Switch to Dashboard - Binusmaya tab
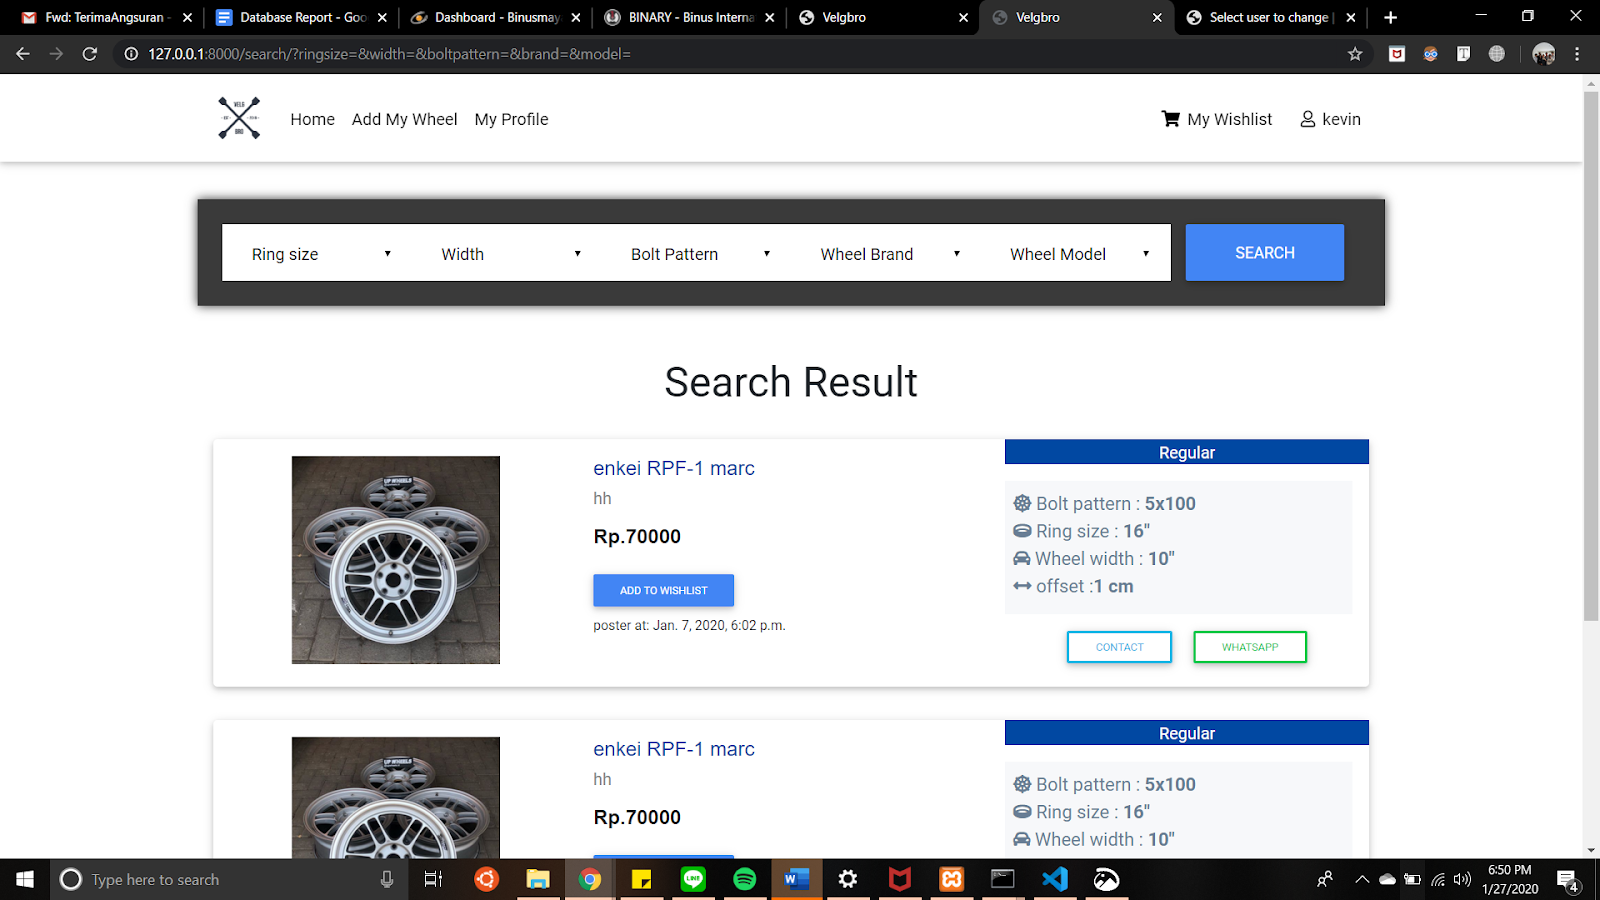The image size is (1600, 900). click(x=496, y=17)
